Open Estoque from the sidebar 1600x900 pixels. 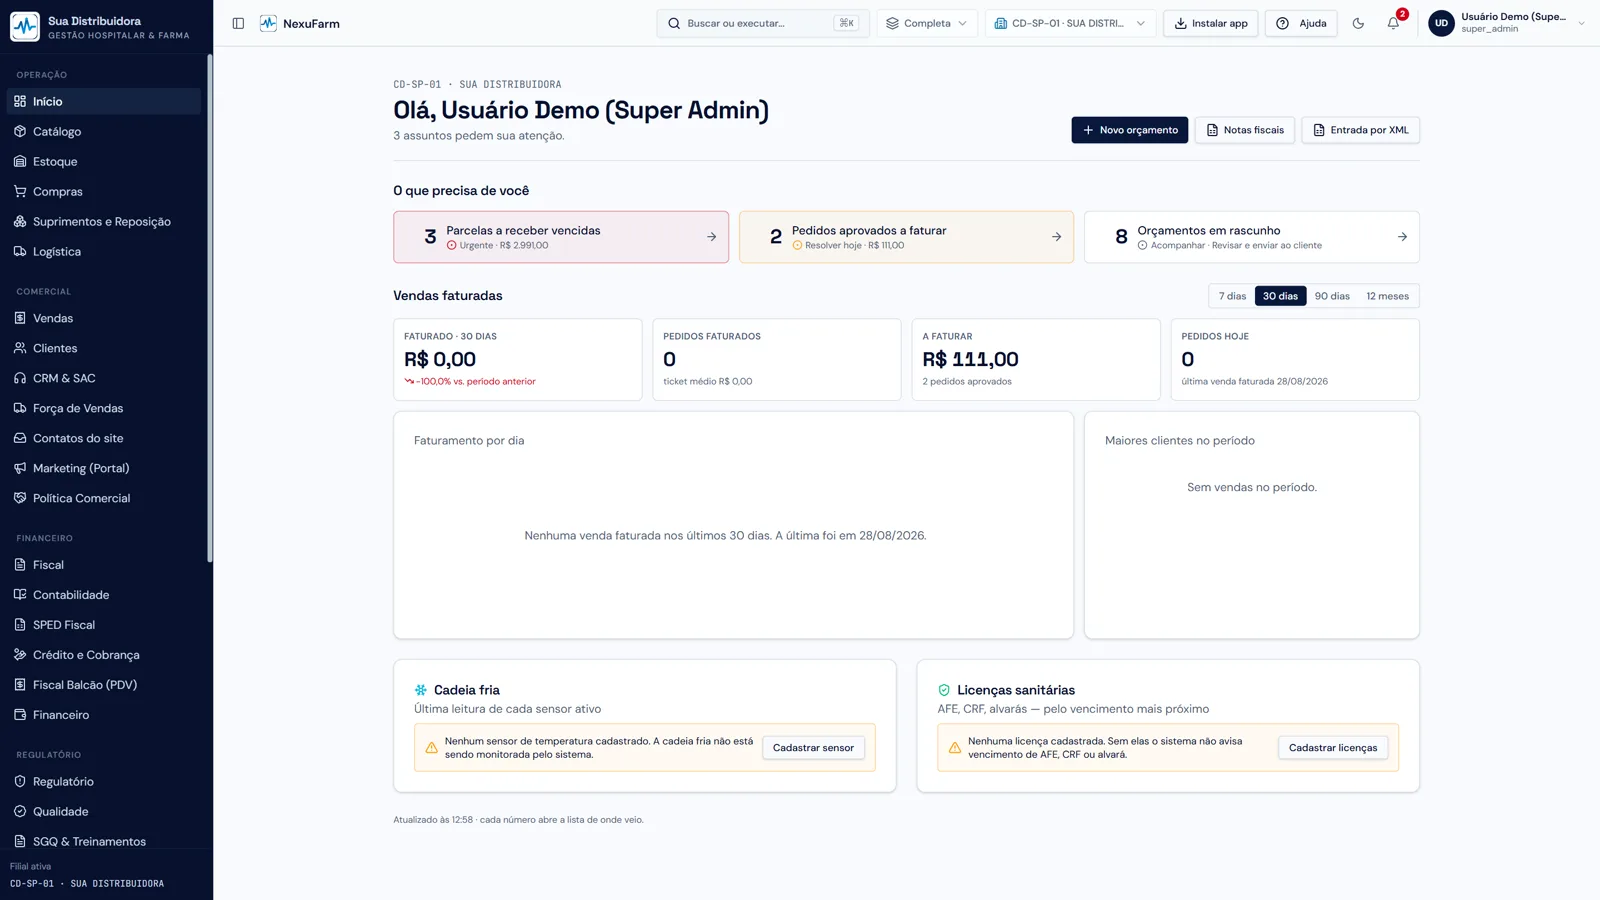pyautogui.click(x=104, y=161)
